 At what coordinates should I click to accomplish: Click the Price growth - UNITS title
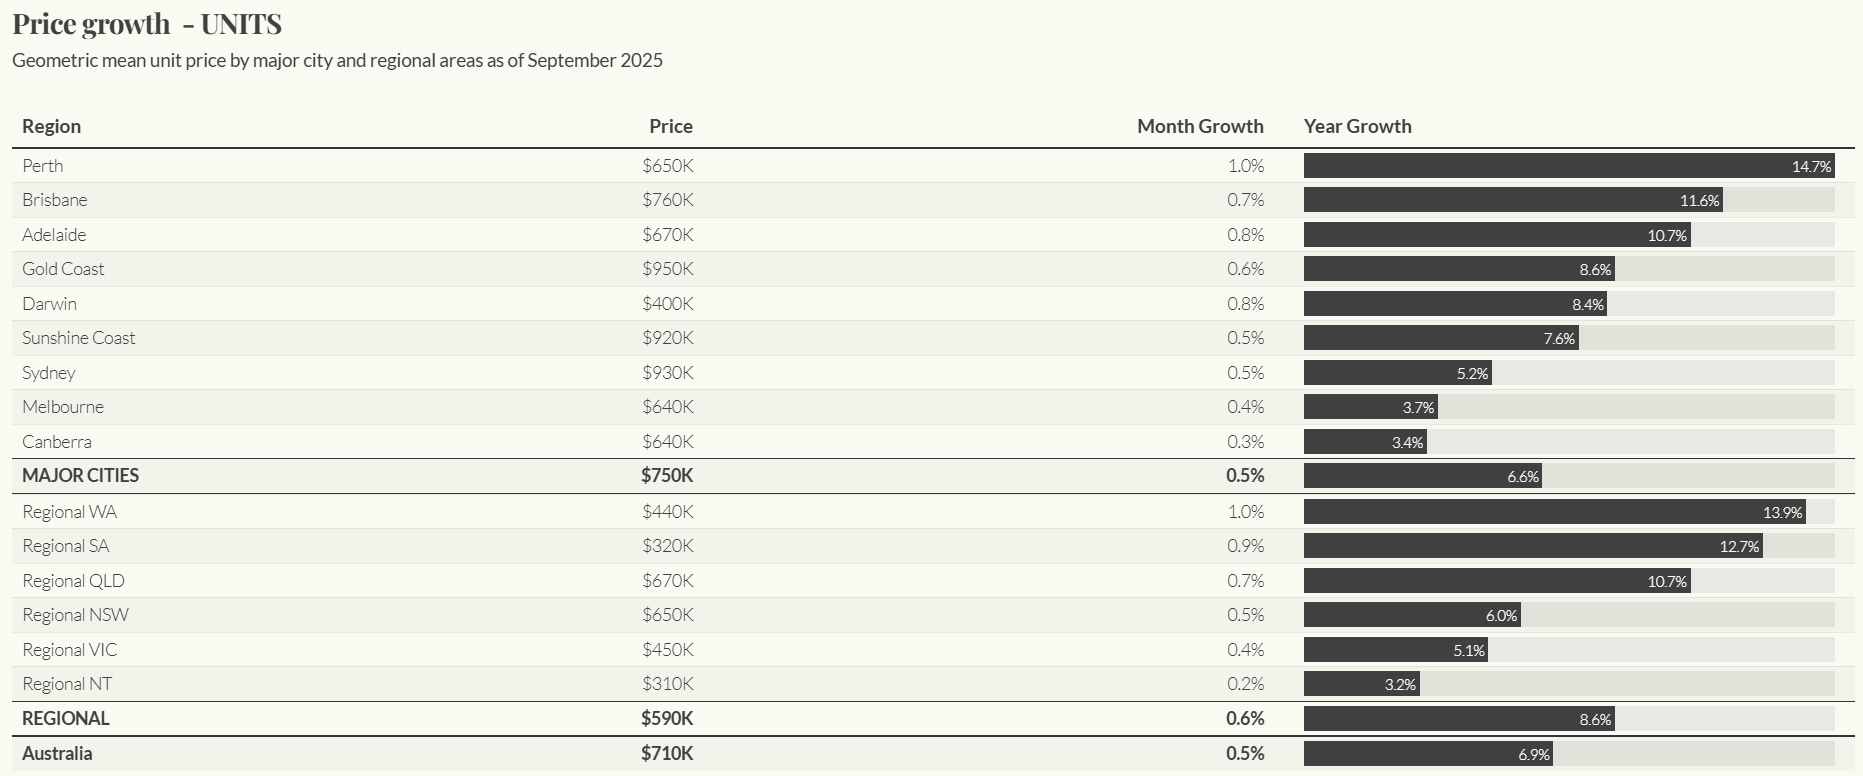[x=147, y=24]
